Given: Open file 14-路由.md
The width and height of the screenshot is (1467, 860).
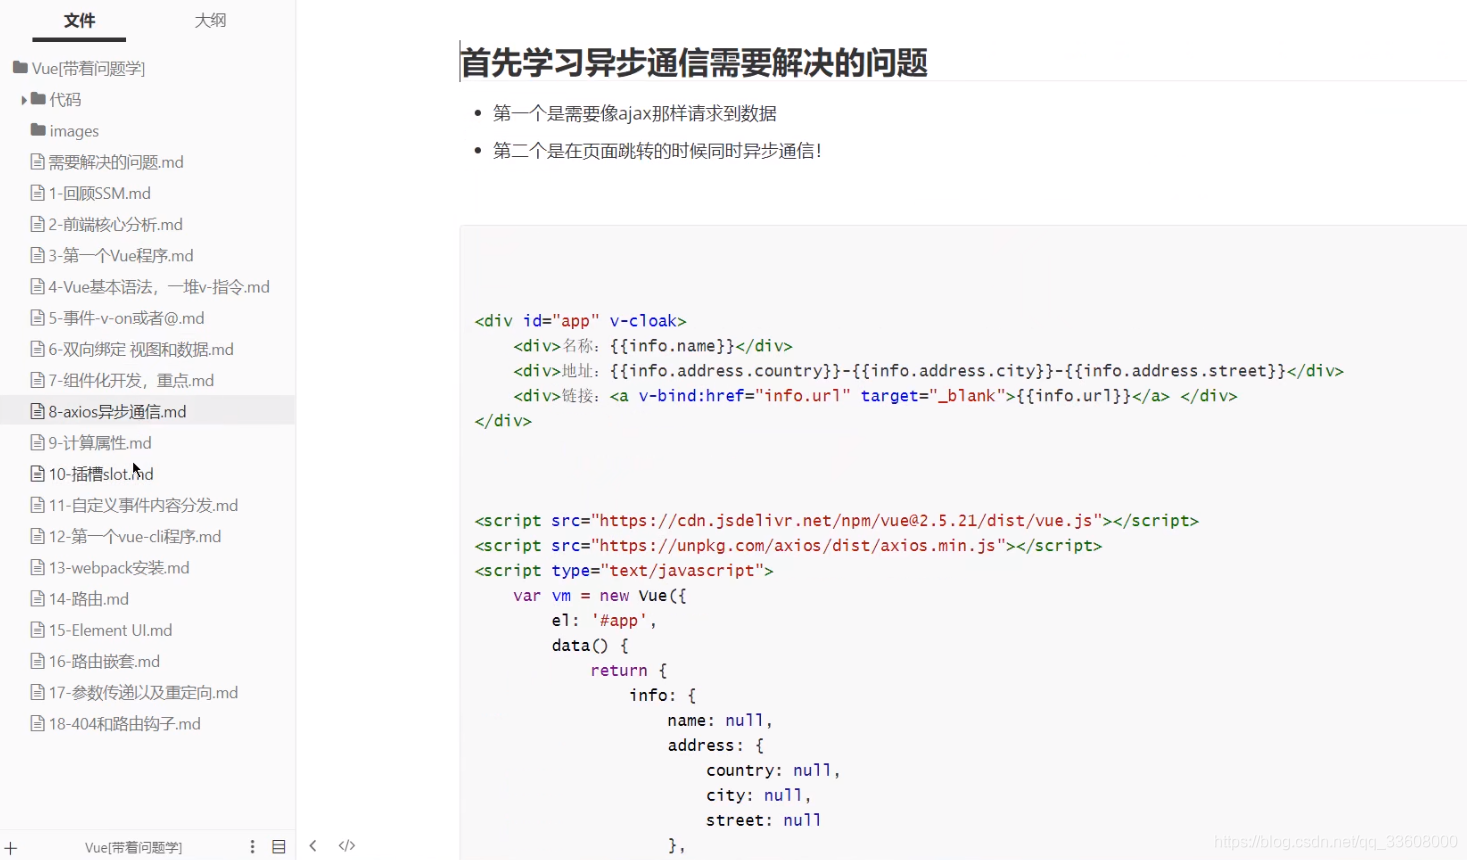Looking at the screenshot, I should pyautogui.click(x=89, y=598).
